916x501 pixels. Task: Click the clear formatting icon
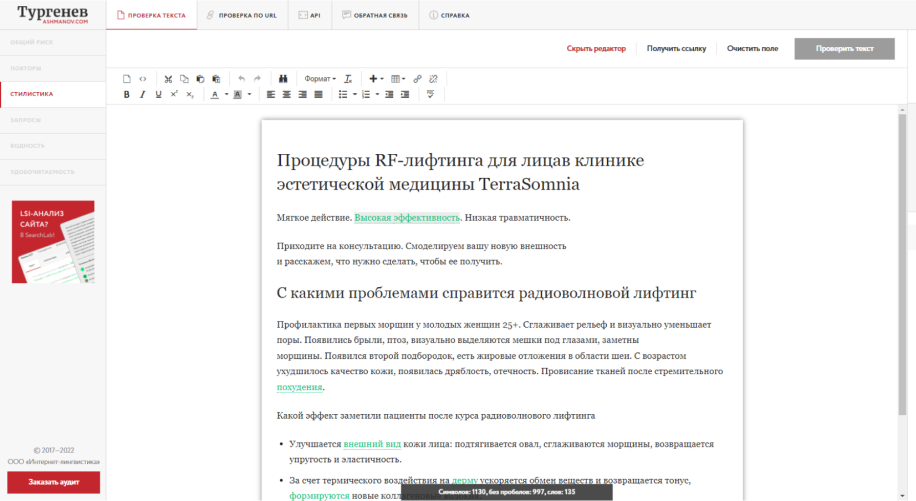coord(348,79)
